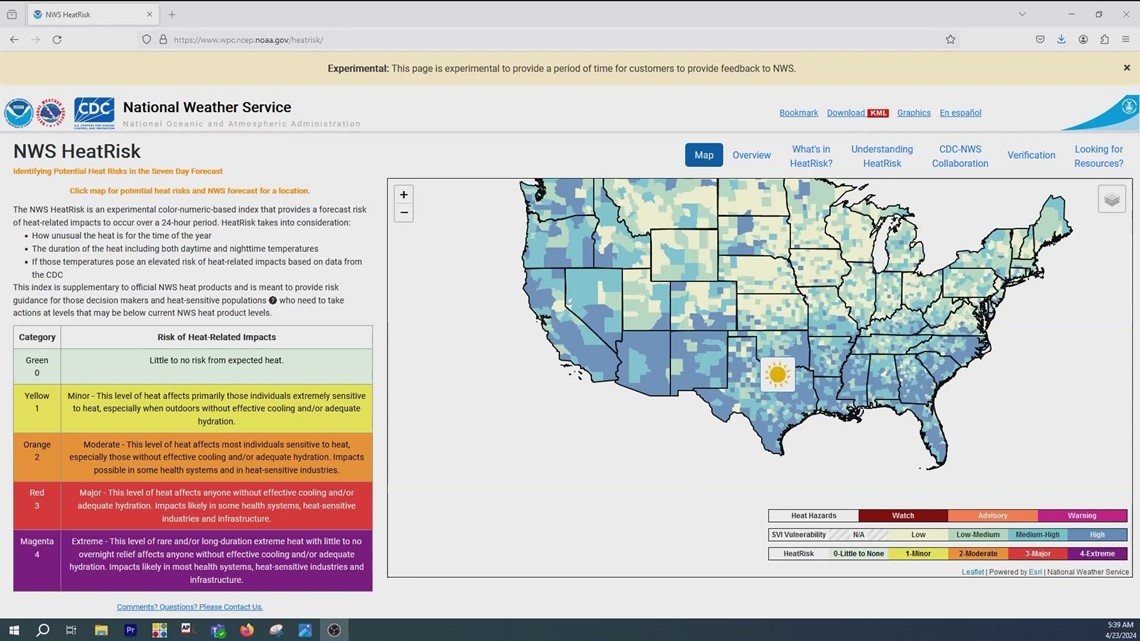The height and width of the screenshot is (641, 1140).
Task: Toggle the Heat Hazards legend layer
Action: [812, 515]
